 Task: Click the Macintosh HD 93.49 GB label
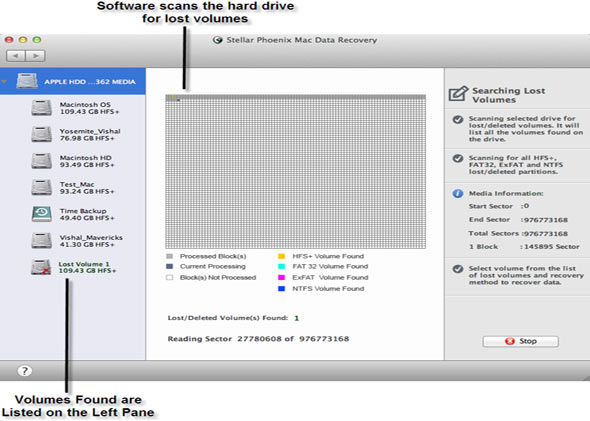coord(87,161)
